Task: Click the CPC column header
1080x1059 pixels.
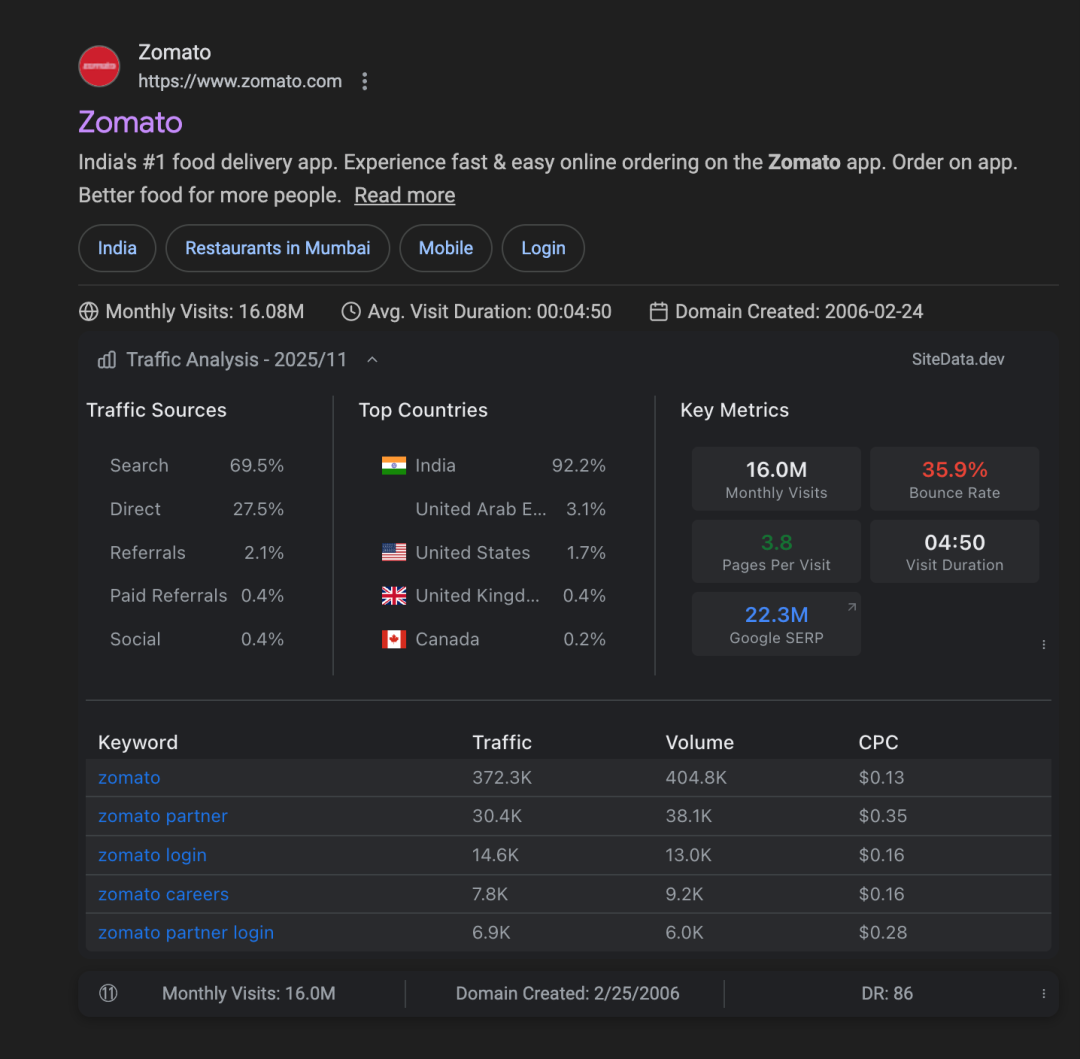Action: 878,742
